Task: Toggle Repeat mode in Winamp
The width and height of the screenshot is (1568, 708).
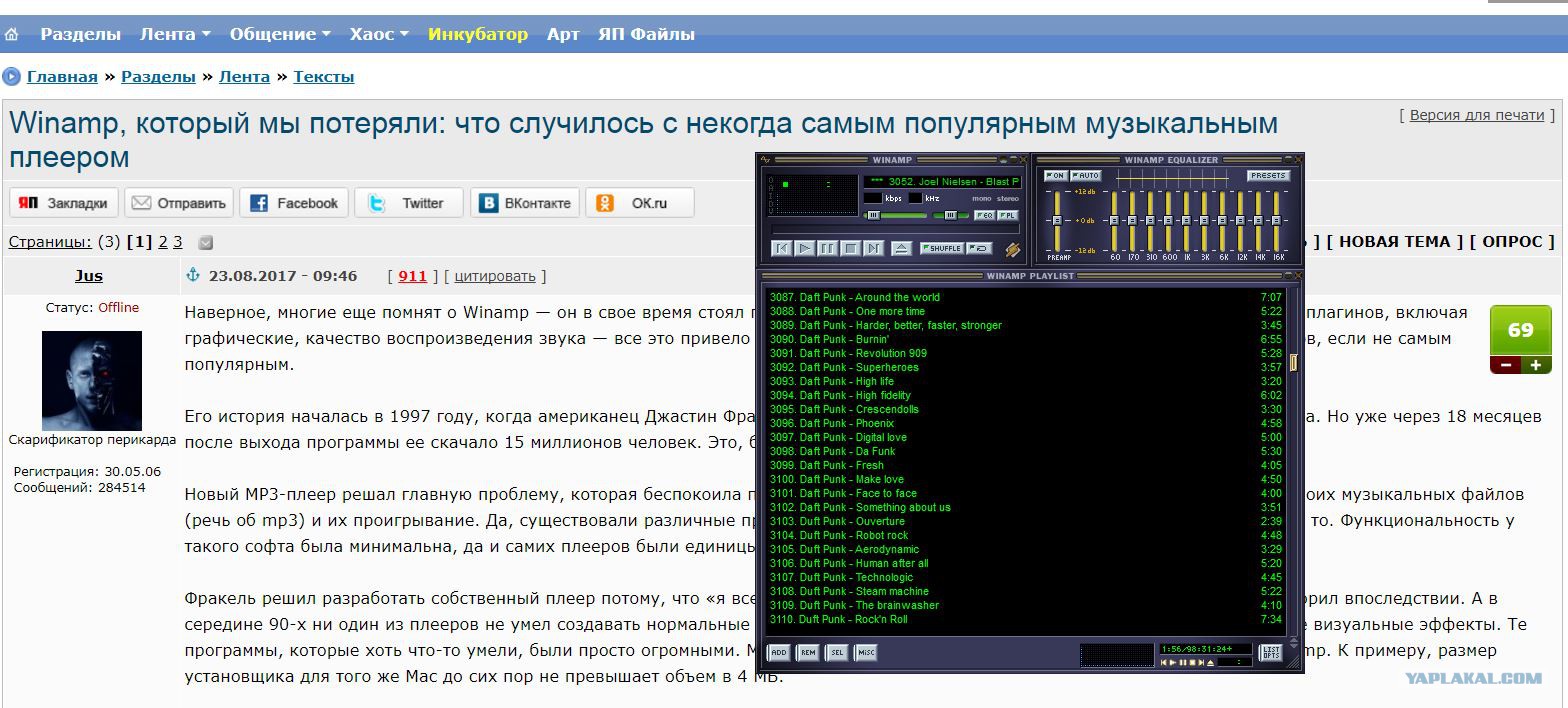Action: [979, 249]
